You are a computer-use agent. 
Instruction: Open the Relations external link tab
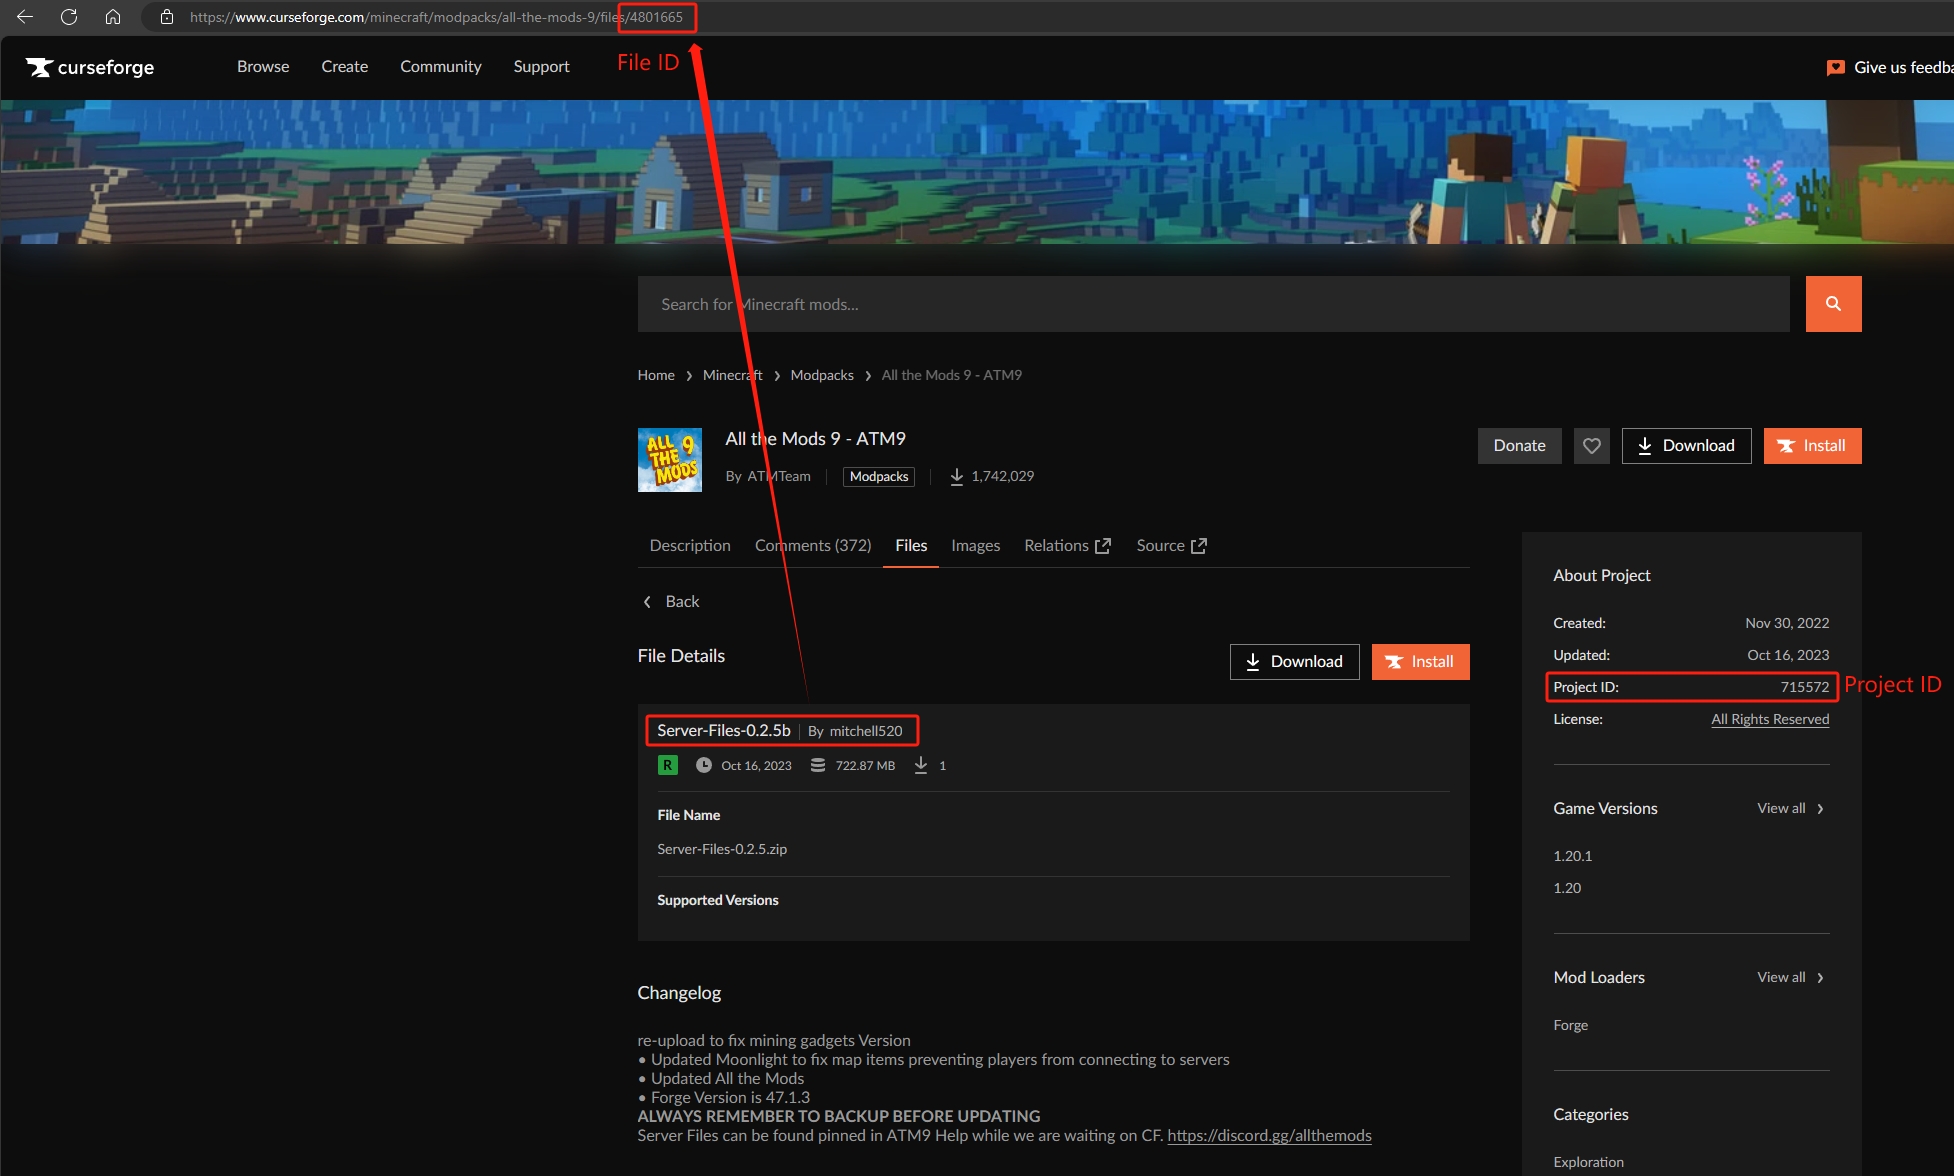point(1066,545)
